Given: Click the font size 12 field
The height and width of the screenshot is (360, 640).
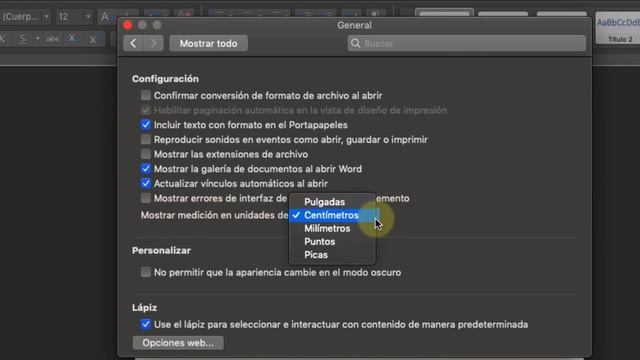Looking at the screenshot, I should tap(69, 17).
